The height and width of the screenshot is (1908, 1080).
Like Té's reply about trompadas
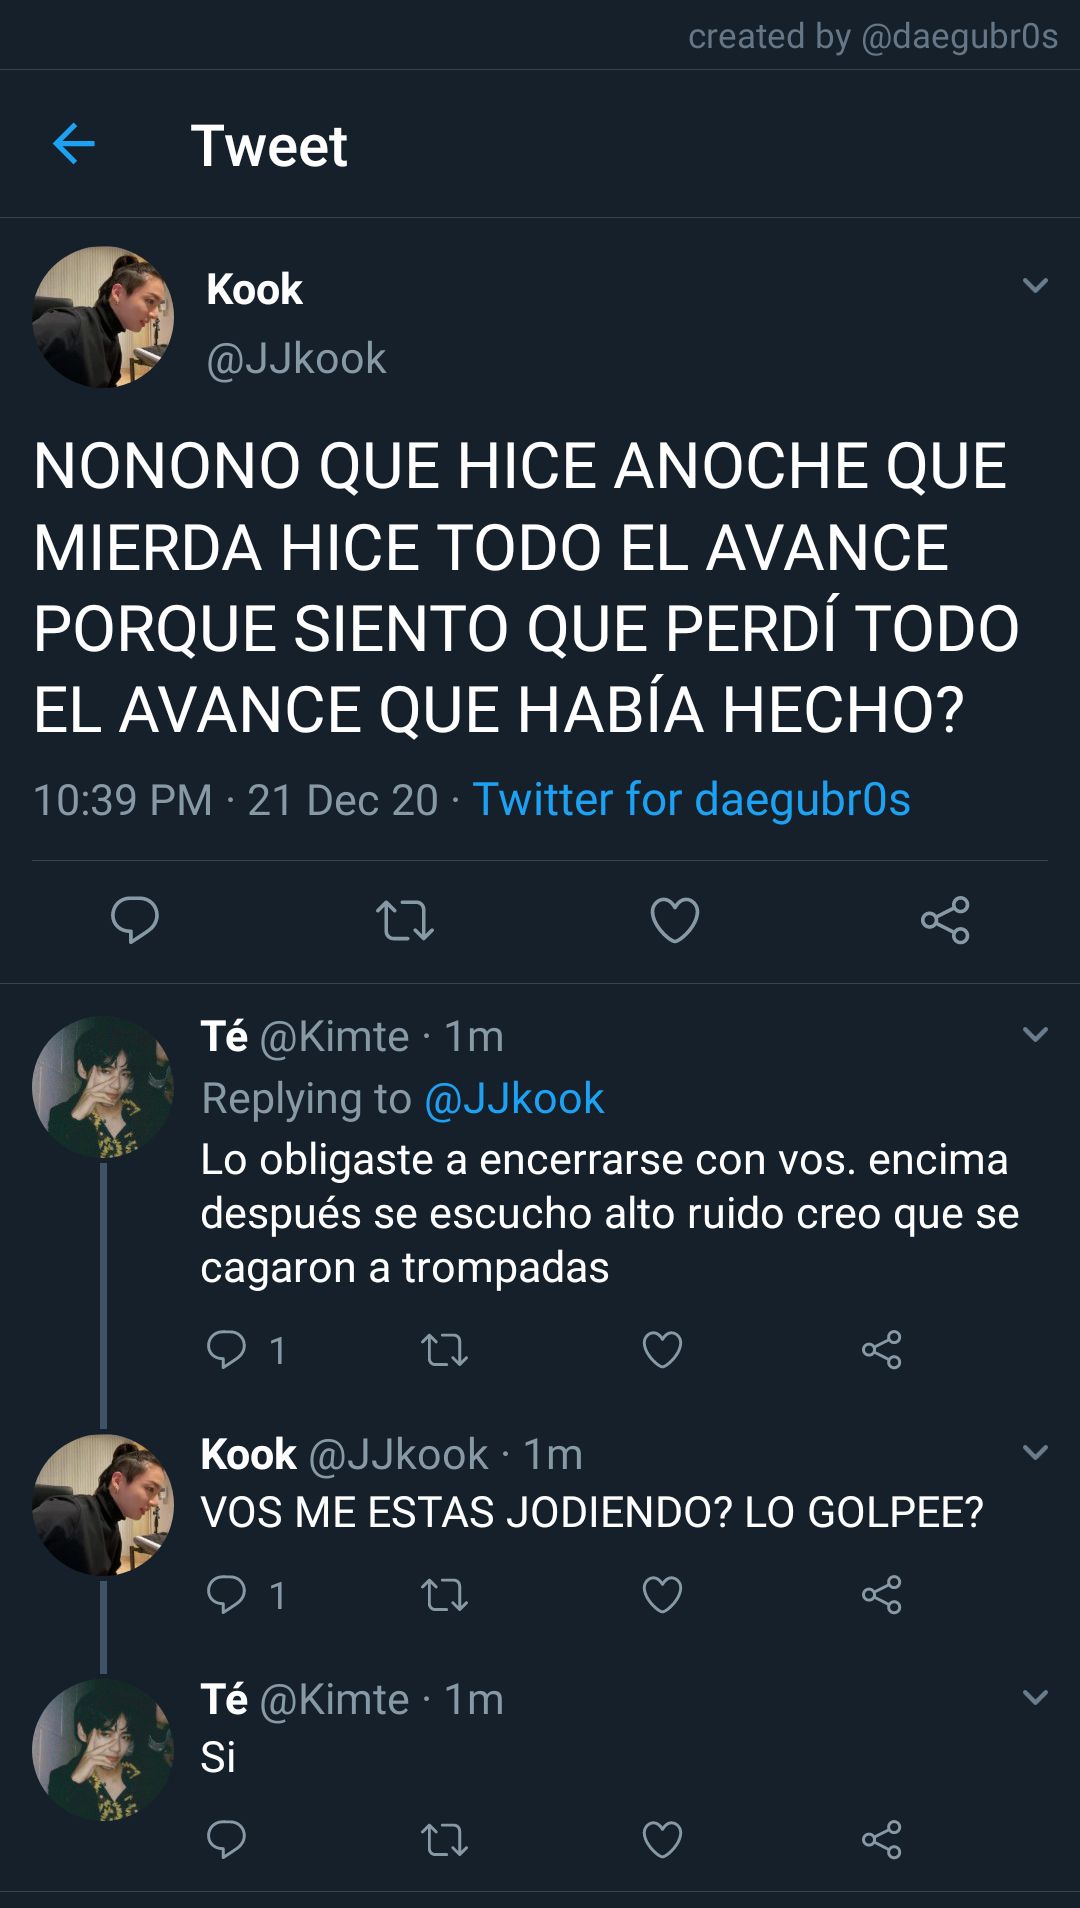(662, 1350)
